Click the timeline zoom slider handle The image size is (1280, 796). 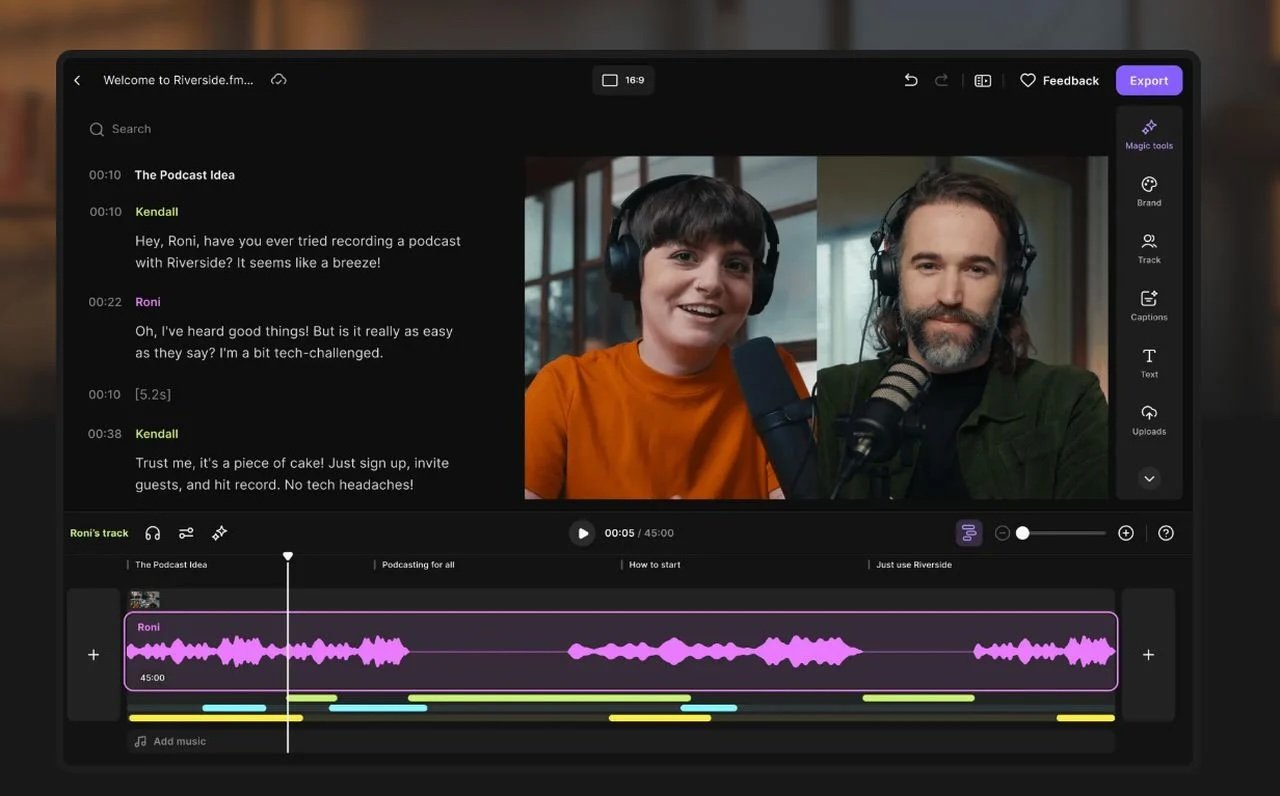click(x=1022, y=533)
